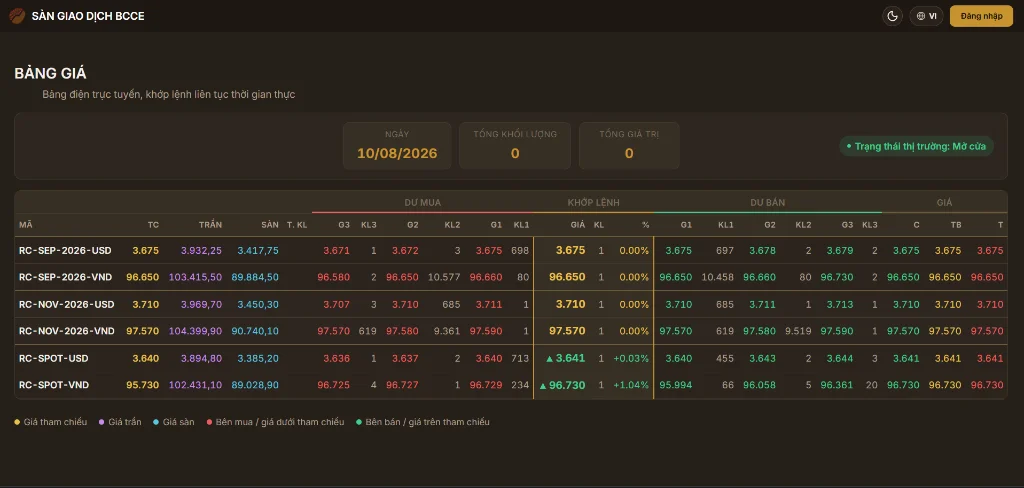The width and height of the screenshot is (1024, 488).
Task: Click the % column header
Action: coord(645,225)
